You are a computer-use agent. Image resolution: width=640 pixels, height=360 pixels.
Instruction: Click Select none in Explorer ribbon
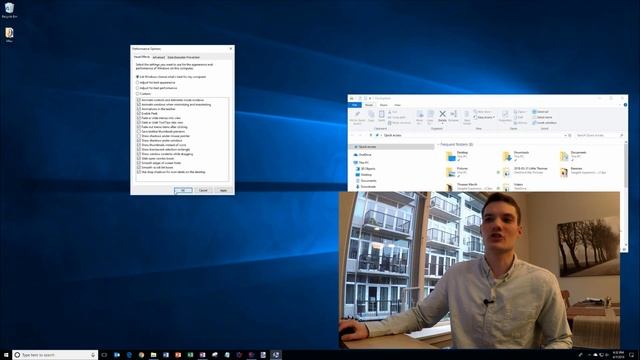point(542,117)
